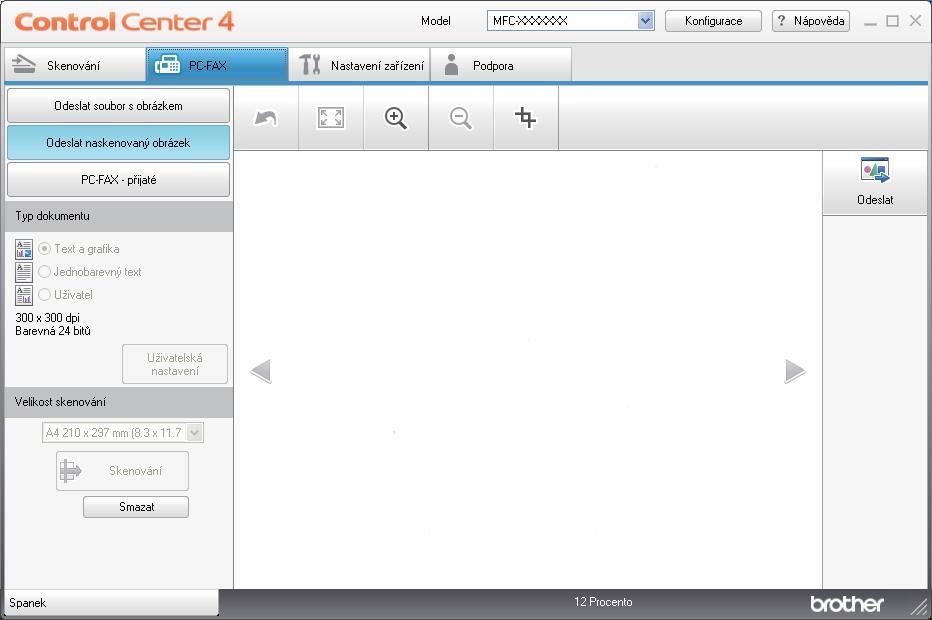Click PC-FAX - přijaté button
This screenshot has height=620, width=932.
click(x=118, y=180)
